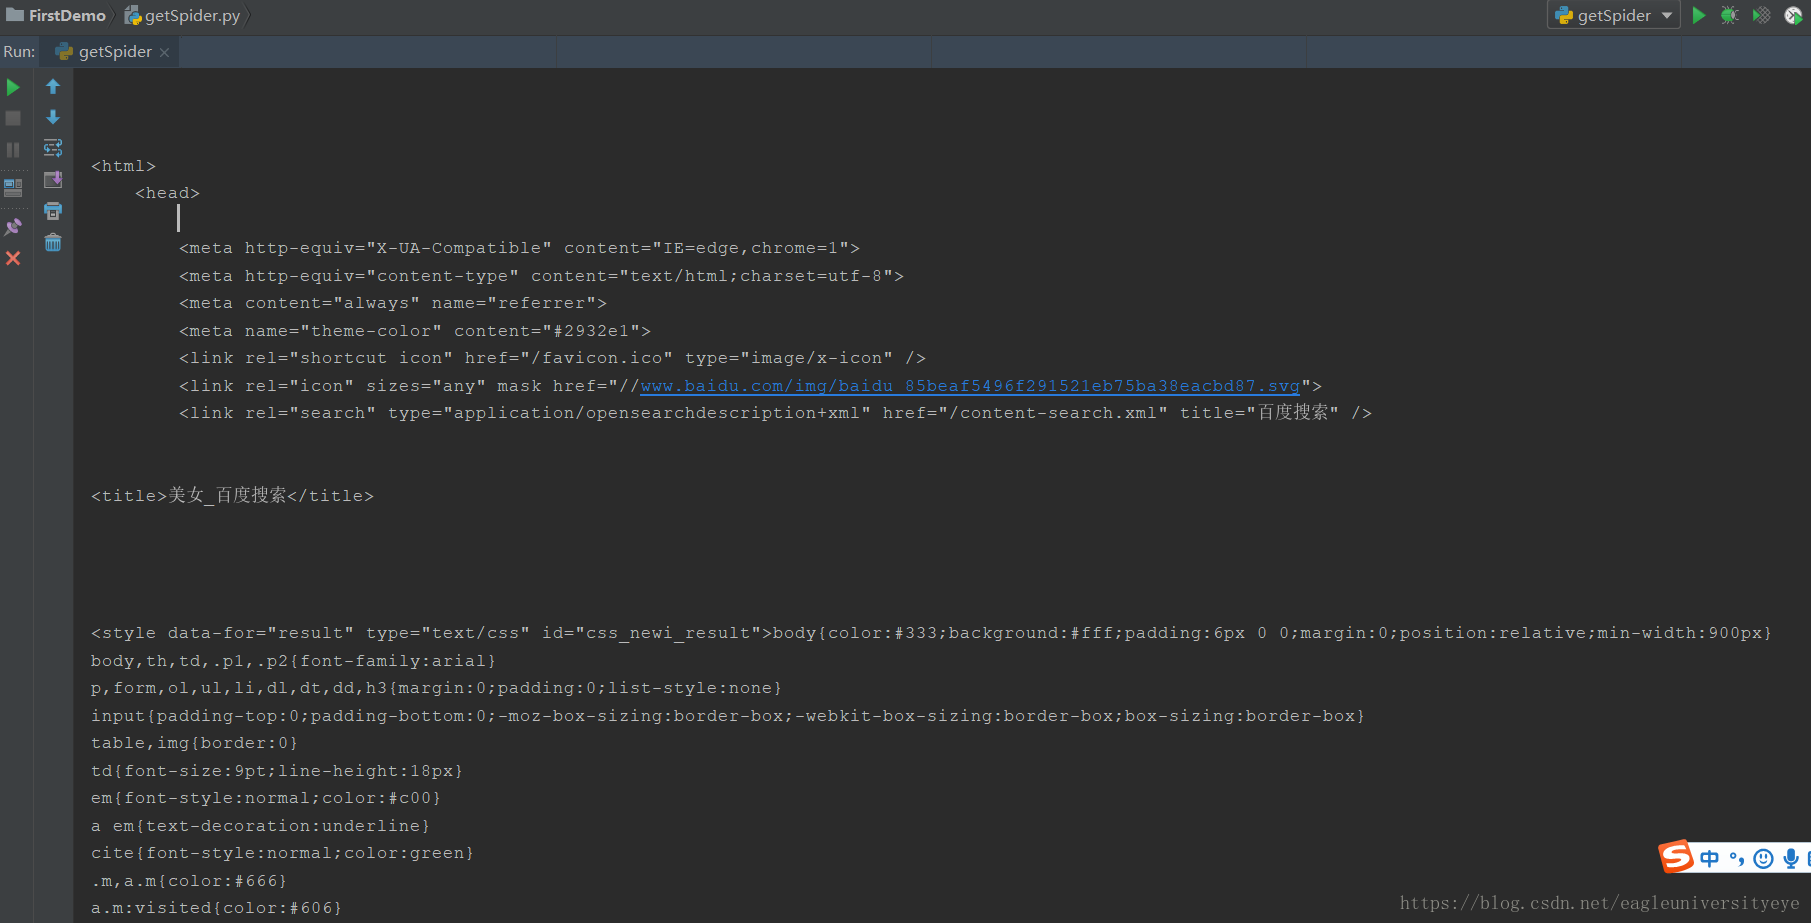
Task: Close the run panel with red X icon
Action: pyautogui.click(x=13, y=258)
